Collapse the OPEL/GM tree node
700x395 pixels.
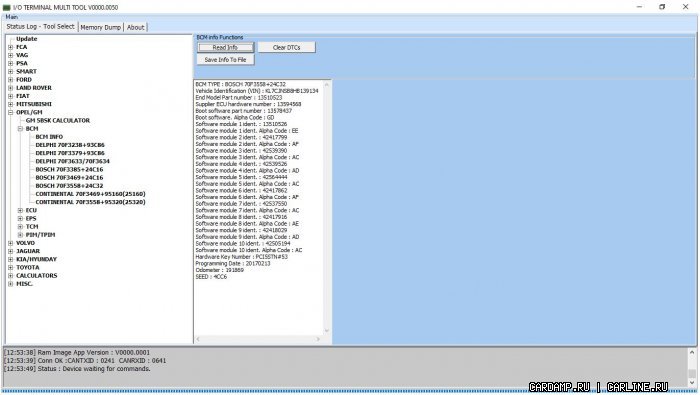pos(10,112)
